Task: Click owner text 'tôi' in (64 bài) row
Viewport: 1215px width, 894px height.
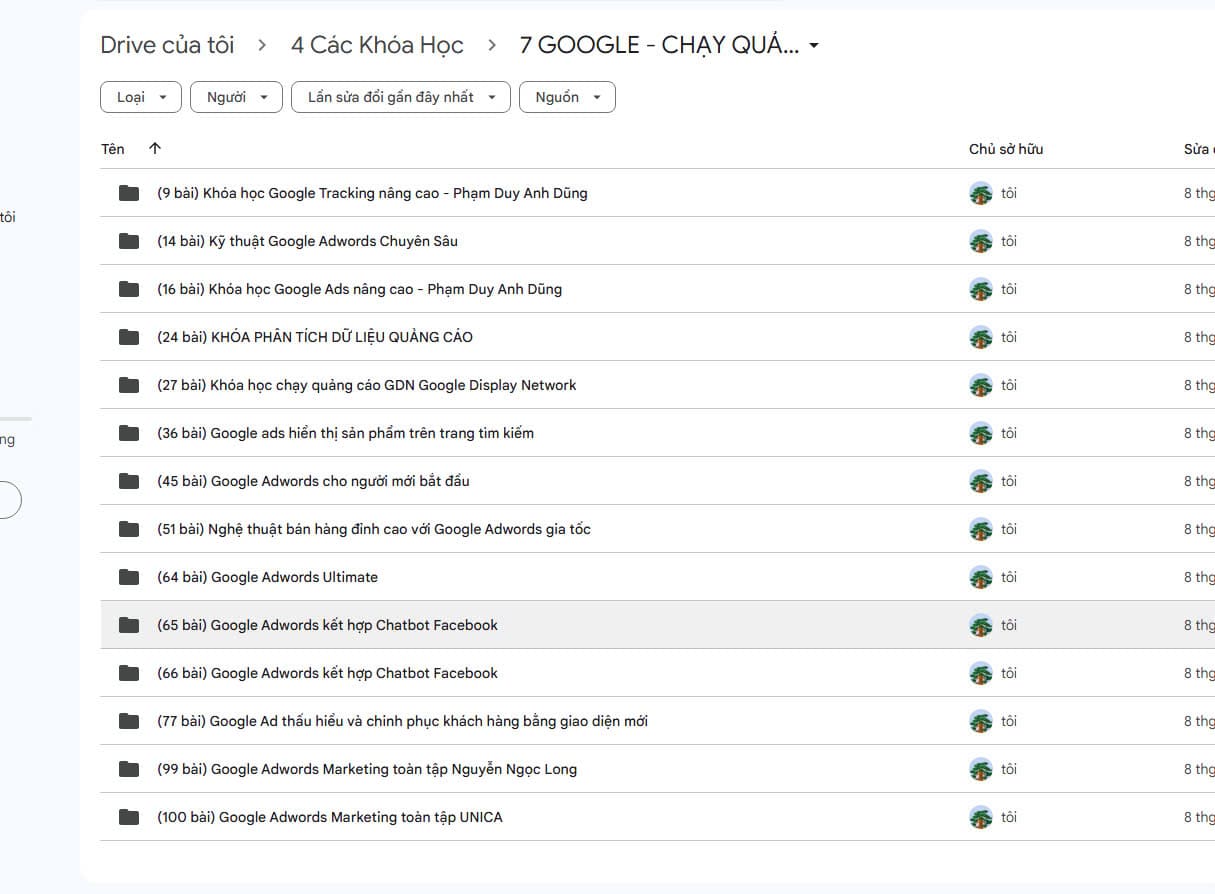Action: click(1009, 577)
